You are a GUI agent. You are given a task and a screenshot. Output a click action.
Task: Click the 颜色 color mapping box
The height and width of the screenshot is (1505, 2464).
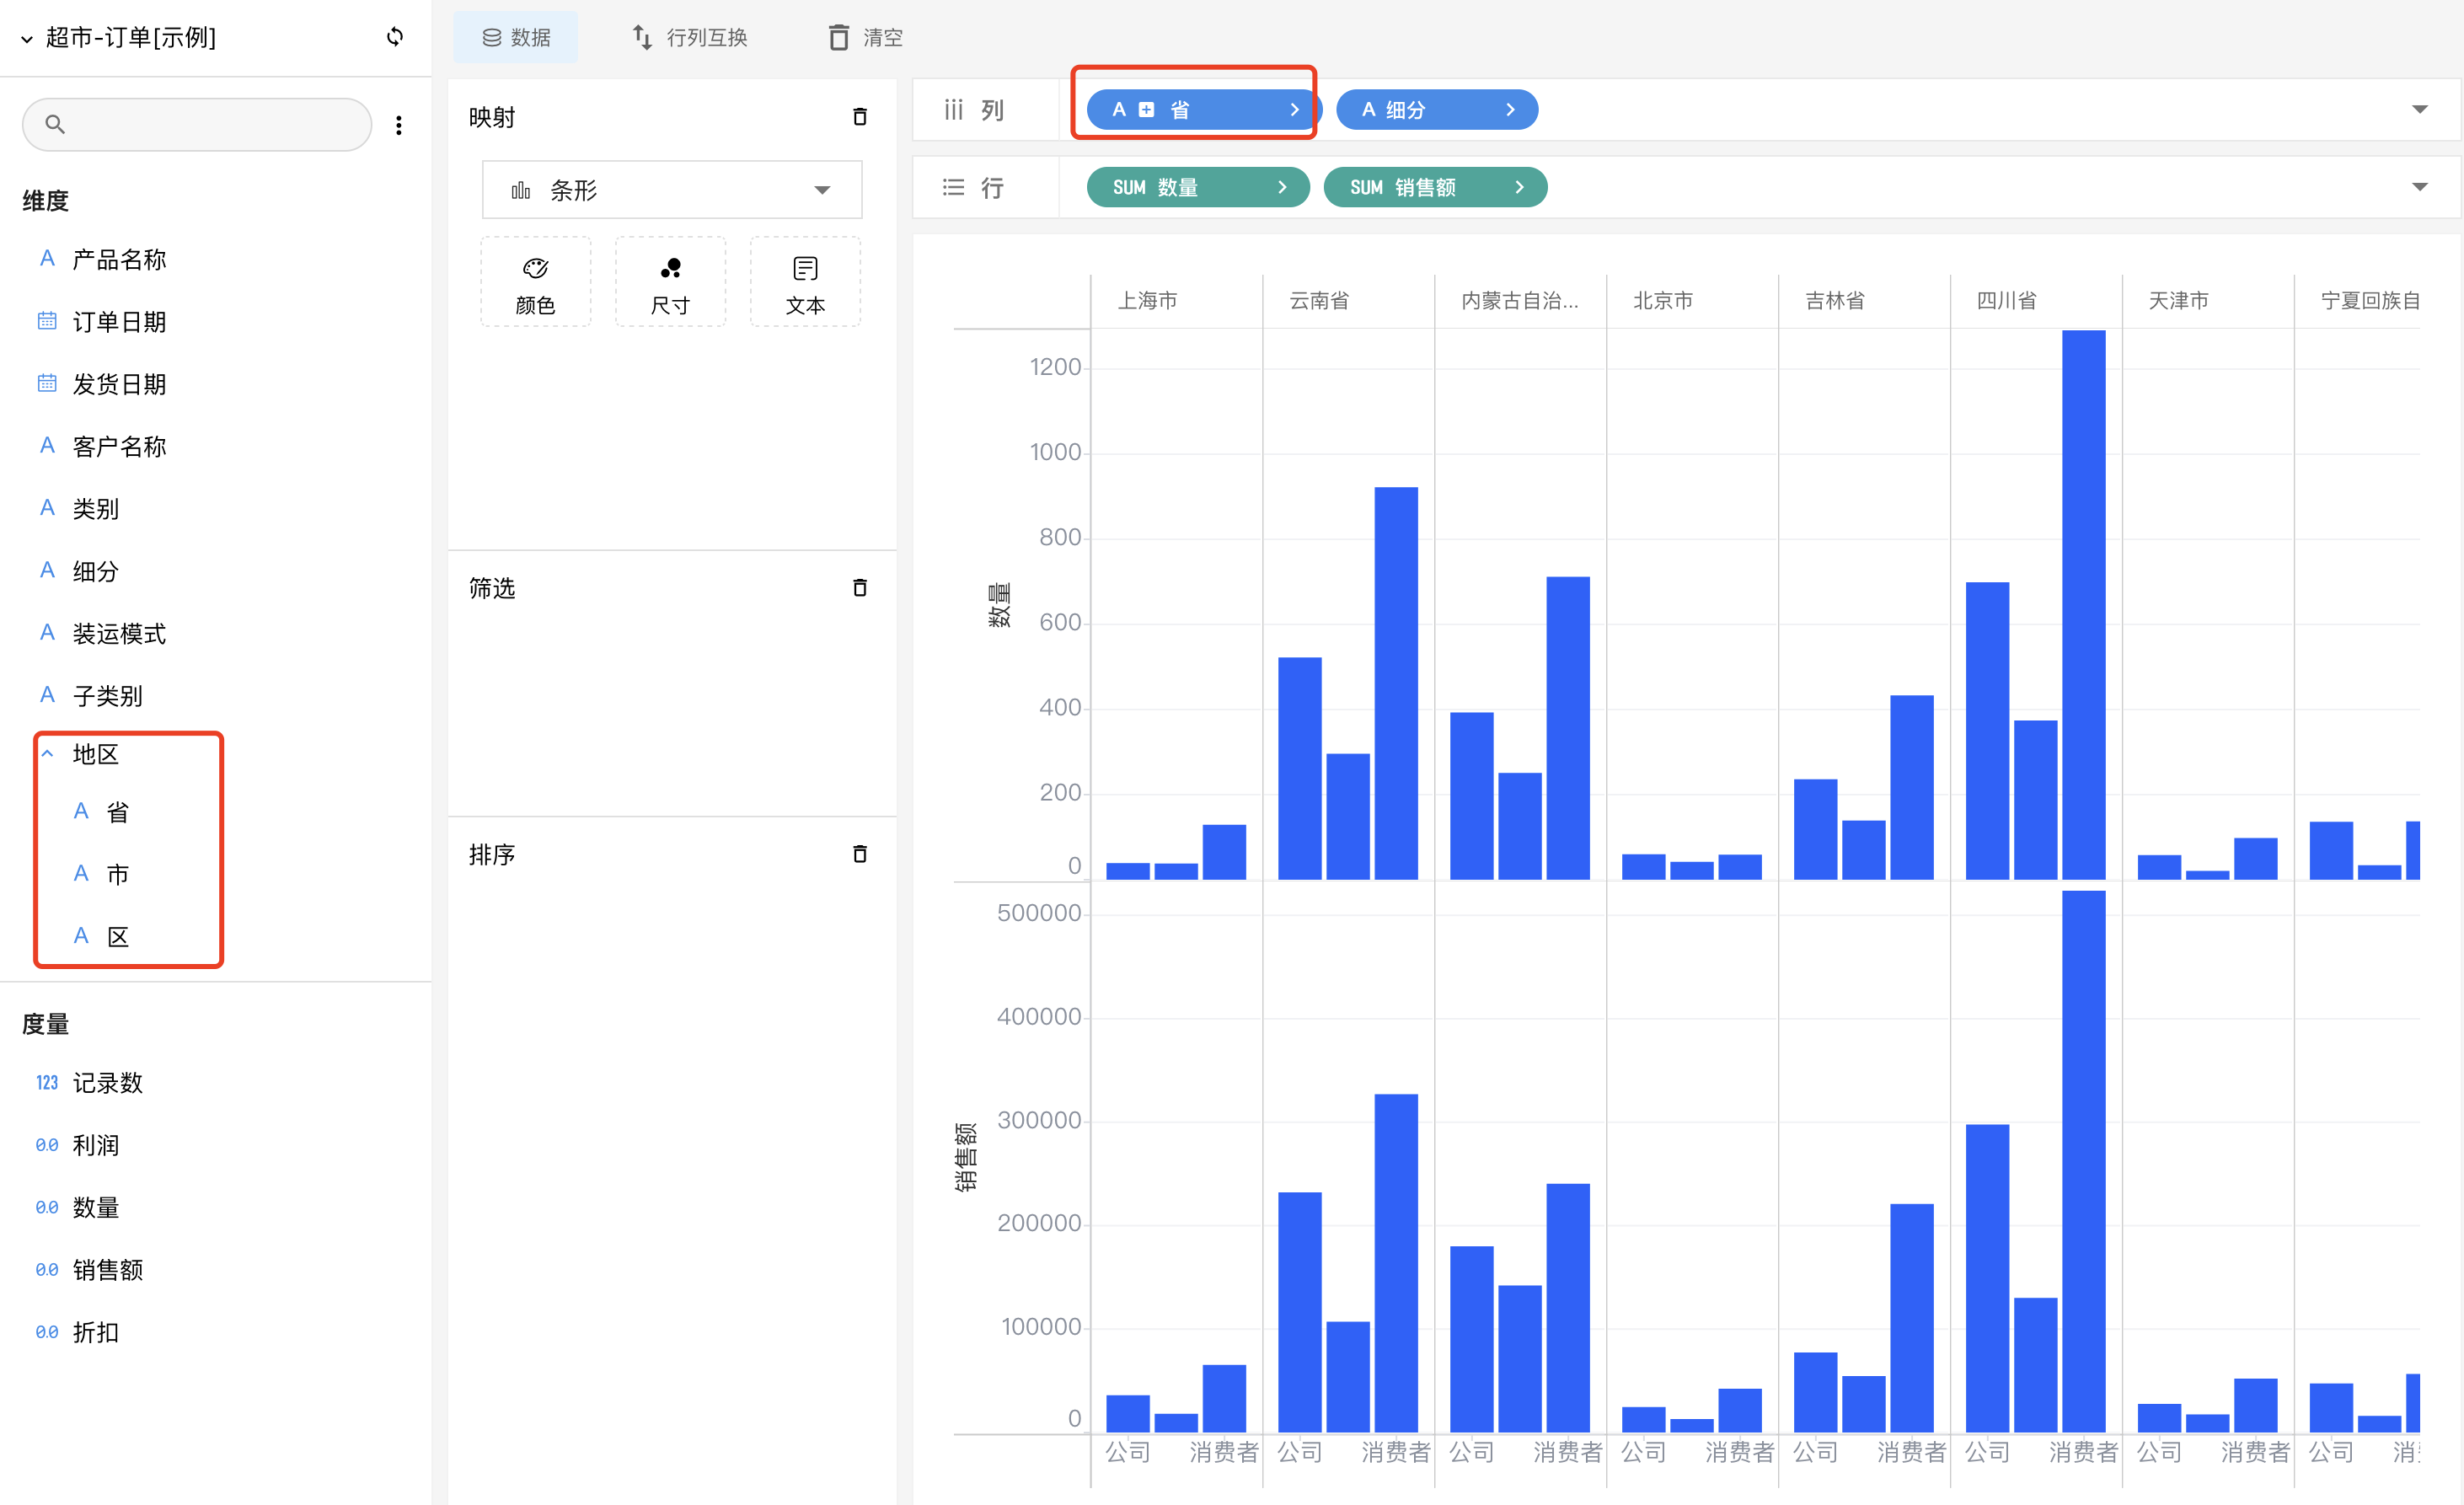[535, 282]
